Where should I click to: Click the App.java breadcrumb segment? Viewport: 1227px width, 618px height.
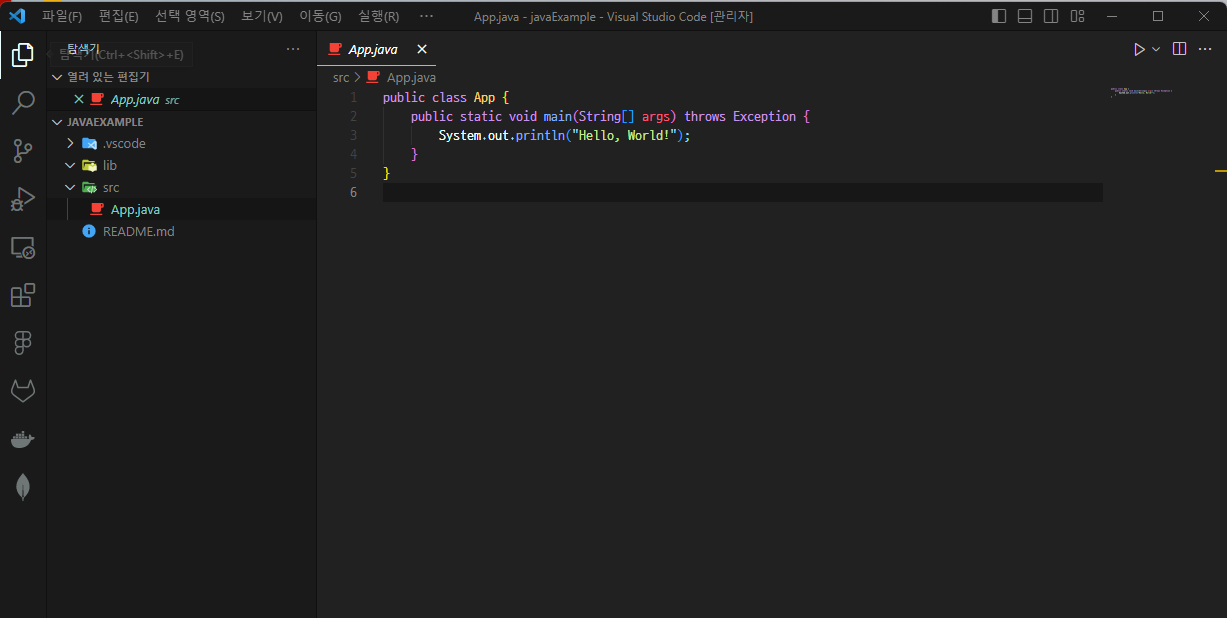tap(411, 77)
